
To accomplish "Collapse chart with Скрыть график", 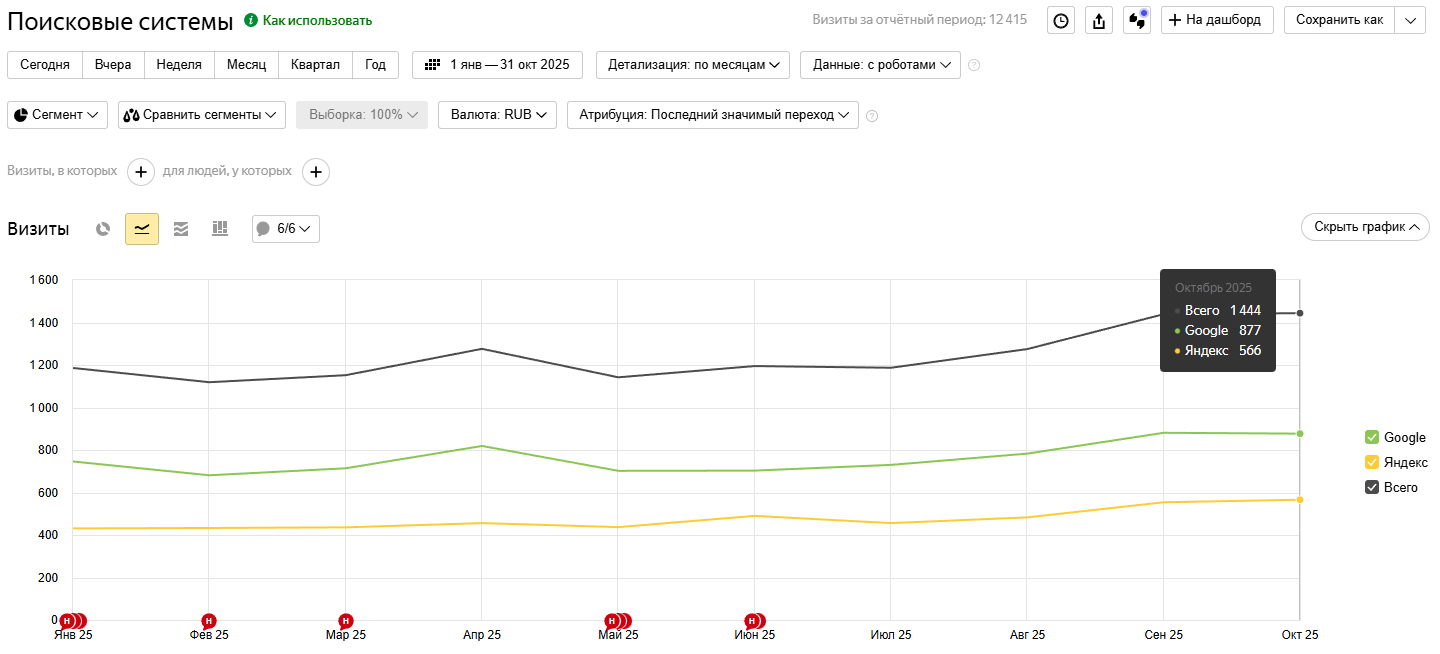I will [1365, 227].
